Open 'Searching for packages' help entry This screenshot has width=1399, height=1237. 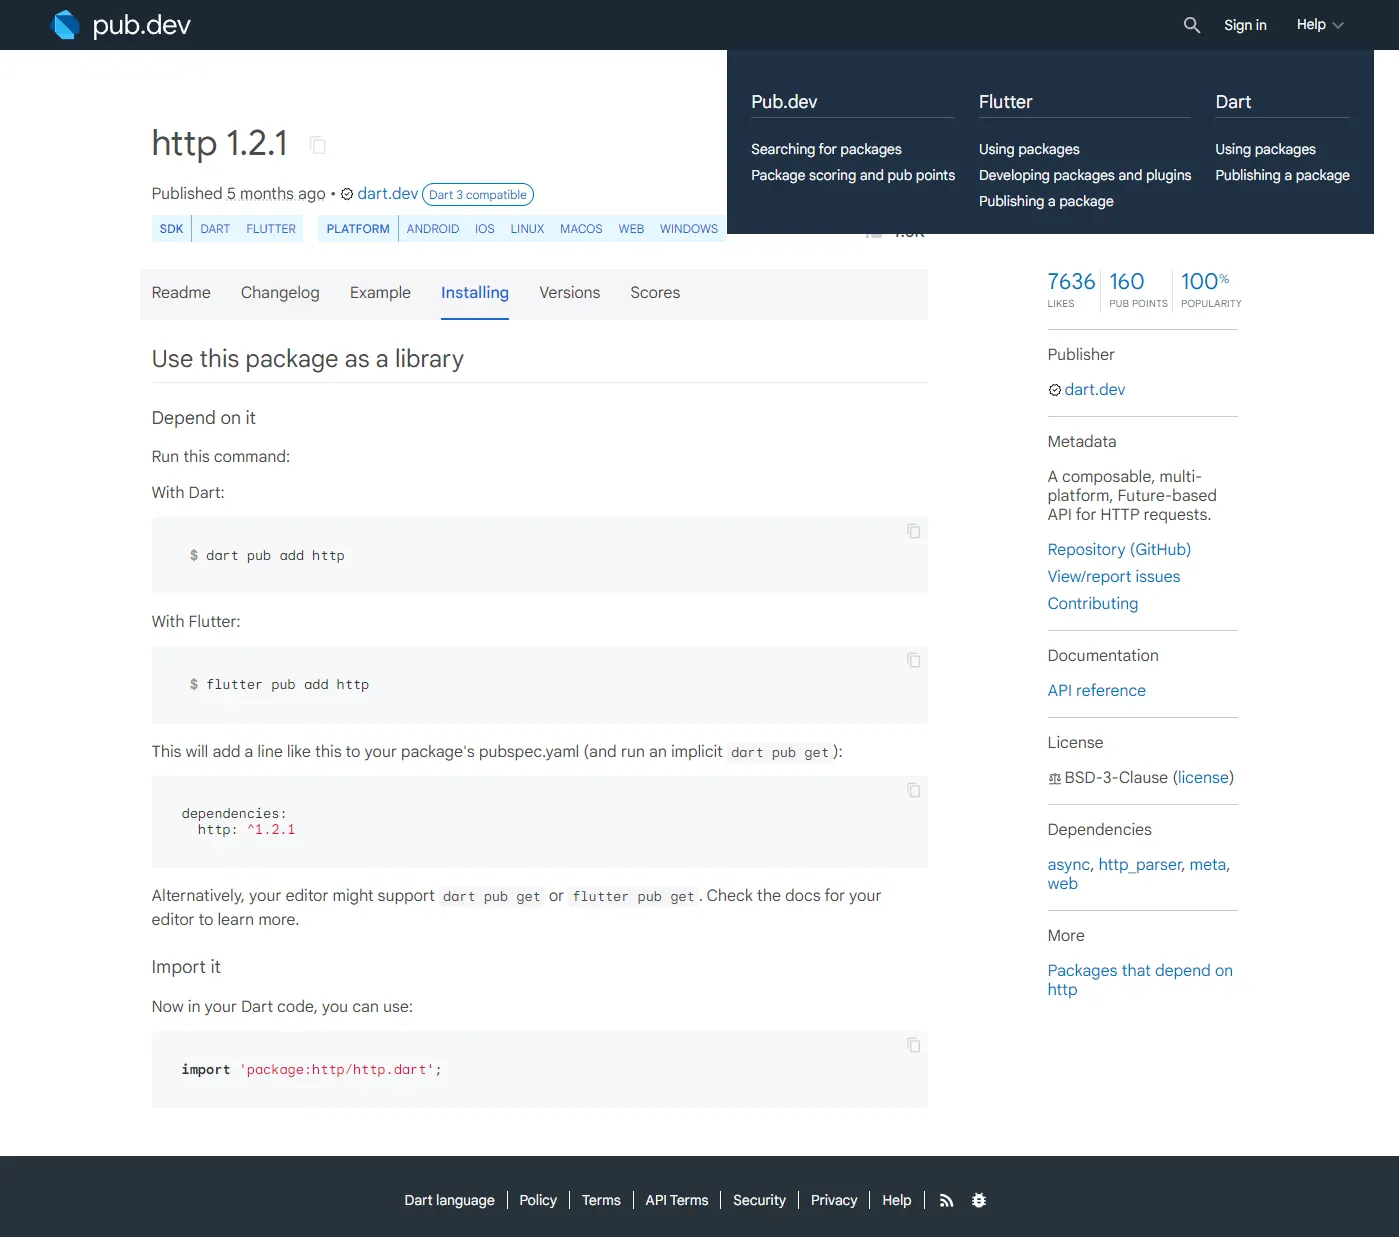(826, 149)
